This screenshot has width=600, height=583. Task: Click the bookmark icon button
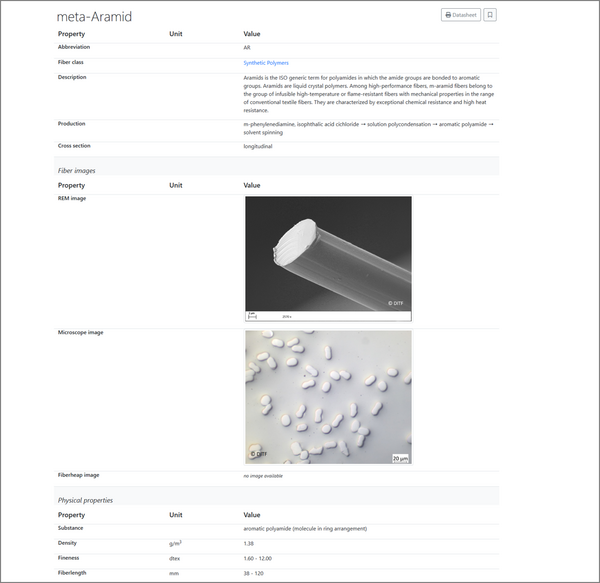coord(490,15)
